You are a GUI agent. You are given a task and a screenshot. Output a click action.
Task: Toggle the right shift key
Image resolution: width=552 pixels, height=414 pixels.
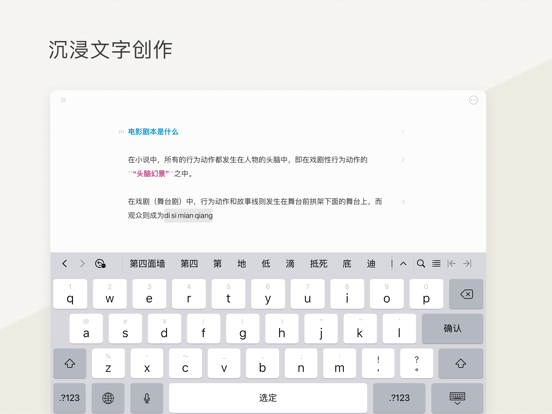click(461, 364)
